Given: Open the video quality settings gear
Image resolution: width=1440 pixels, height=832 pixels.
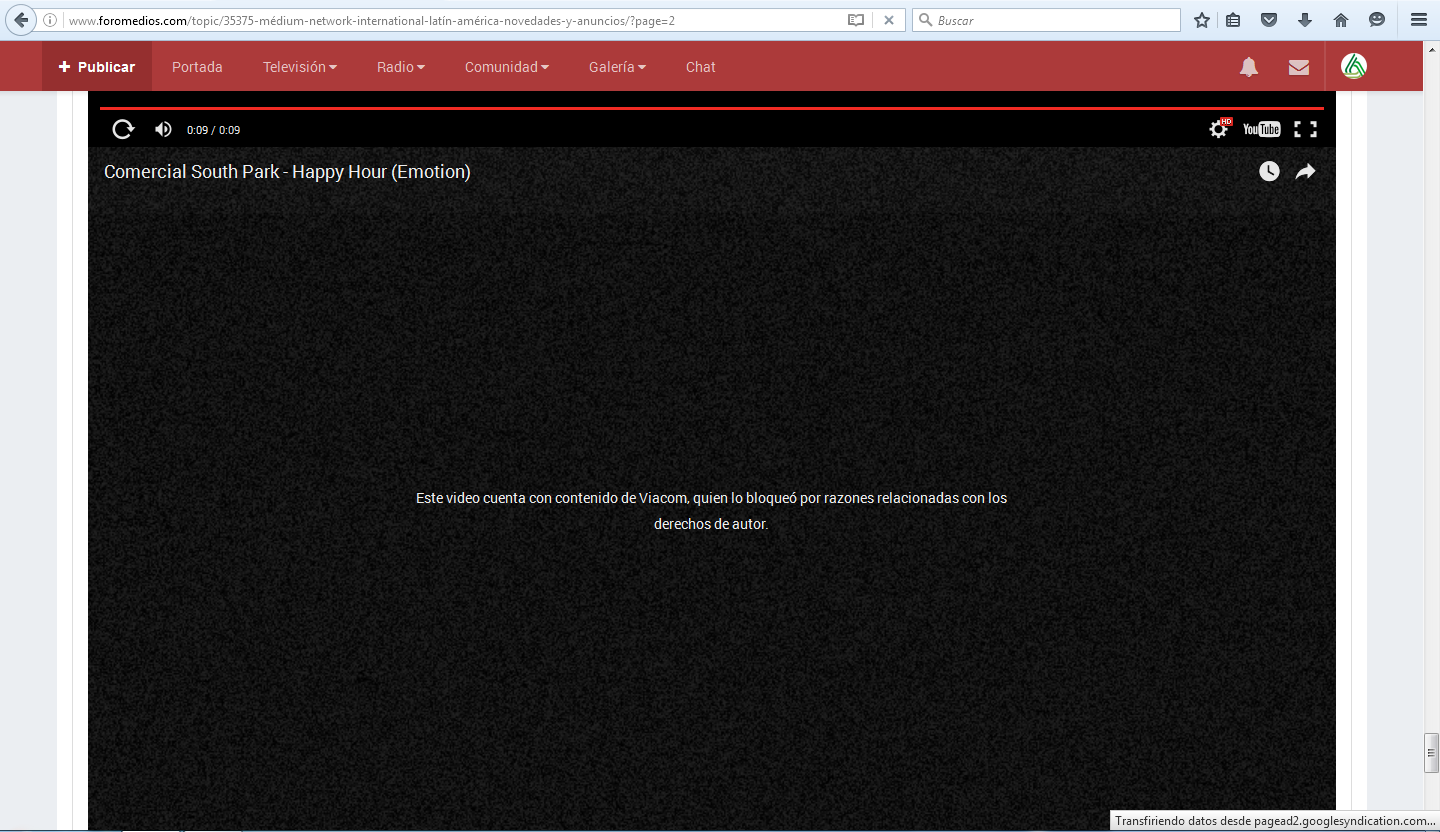Looking at the screenshot, I should (x=1218, y=129).
